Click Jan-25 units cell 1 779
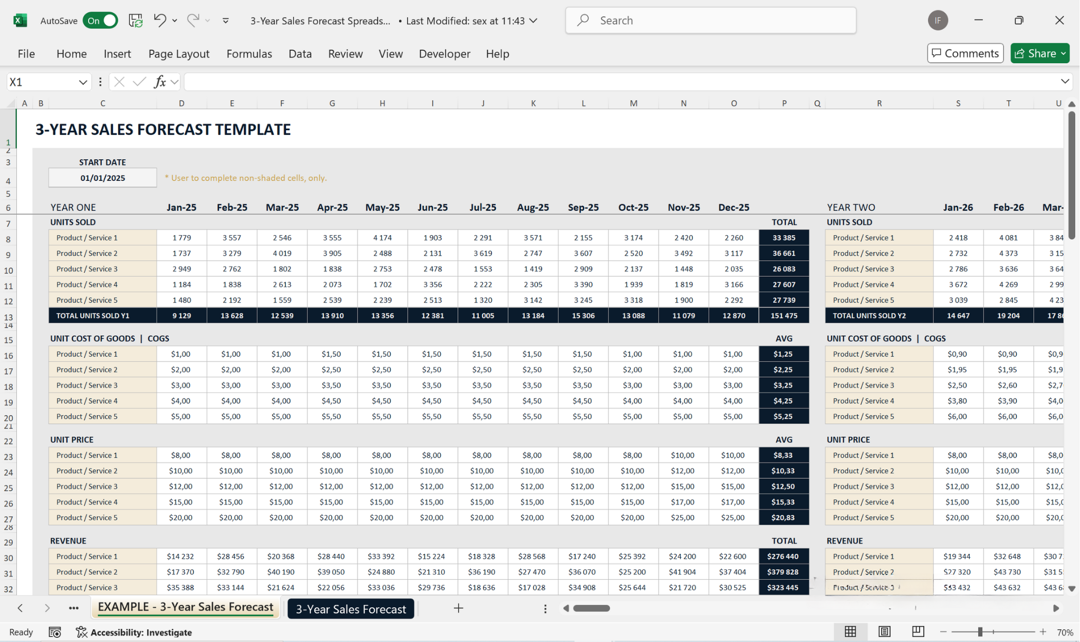This screenshot has width=1080, height=642. coord(182,238)
